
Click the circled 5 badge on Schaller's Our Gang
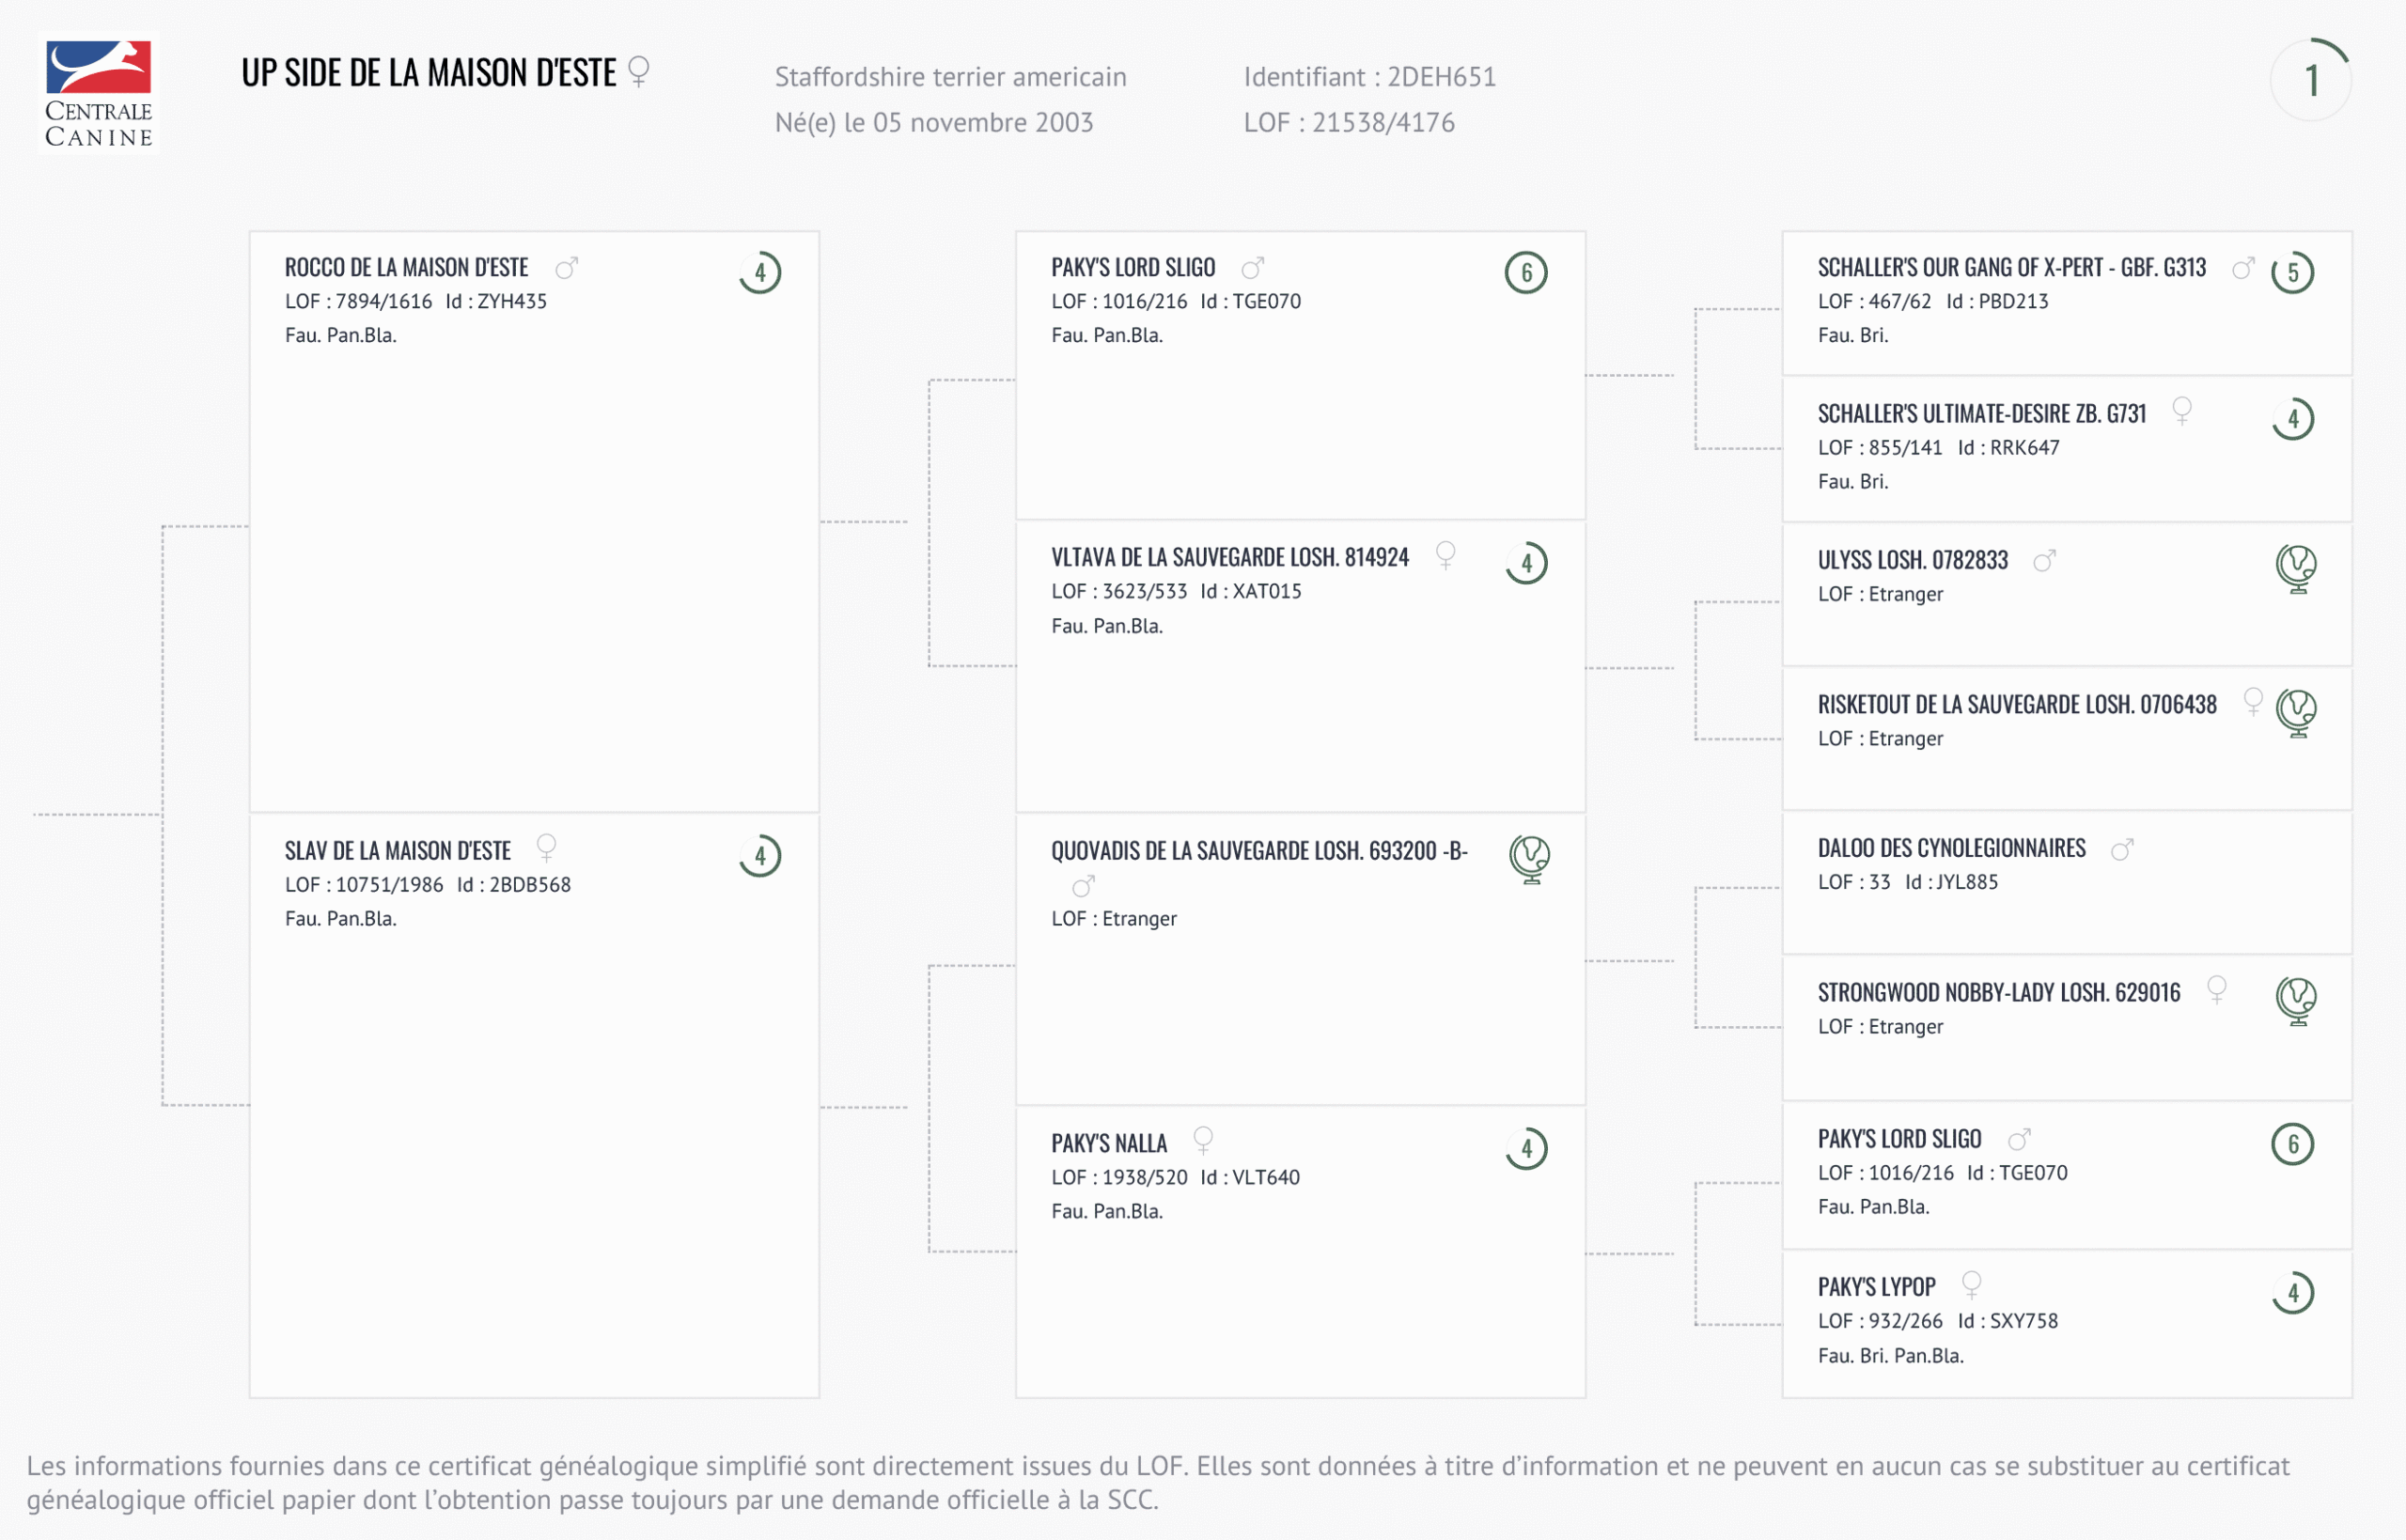coord(2293,272)
